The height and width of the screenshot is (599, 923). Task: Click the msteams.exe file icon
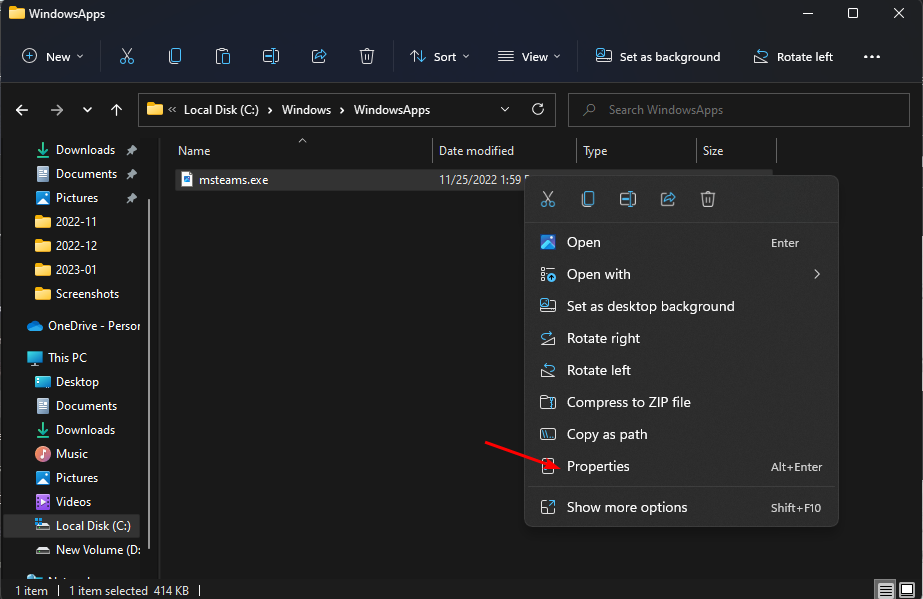click(187, 179)
